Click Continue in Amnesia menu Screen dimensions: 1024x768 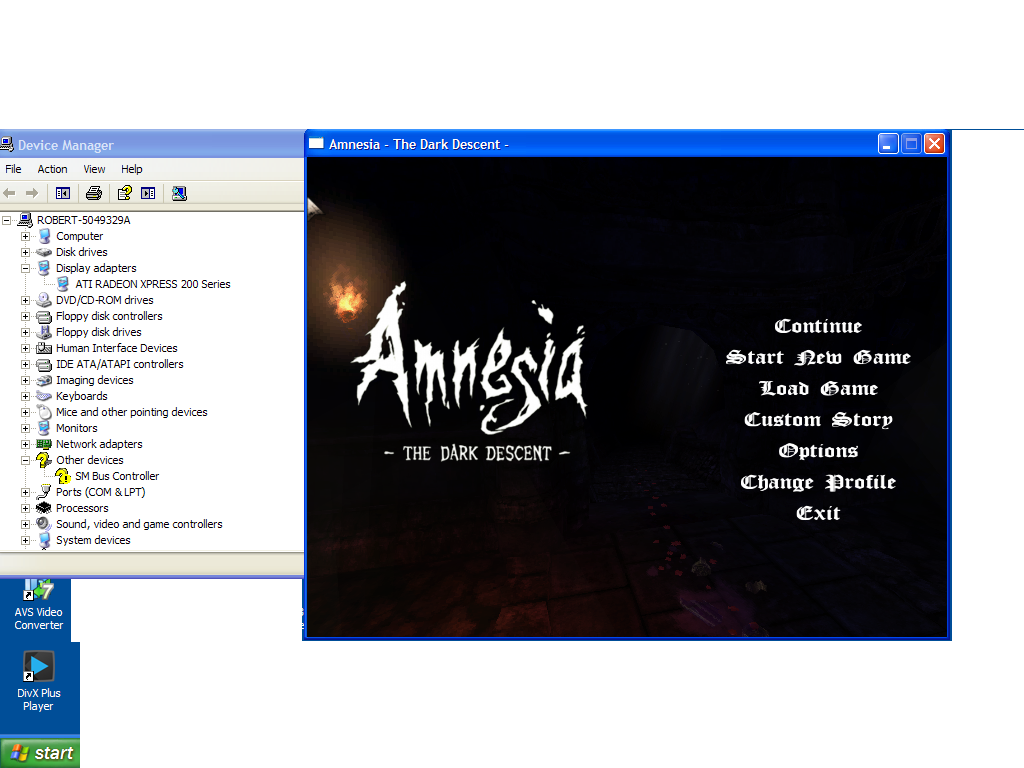coord(818,326)
